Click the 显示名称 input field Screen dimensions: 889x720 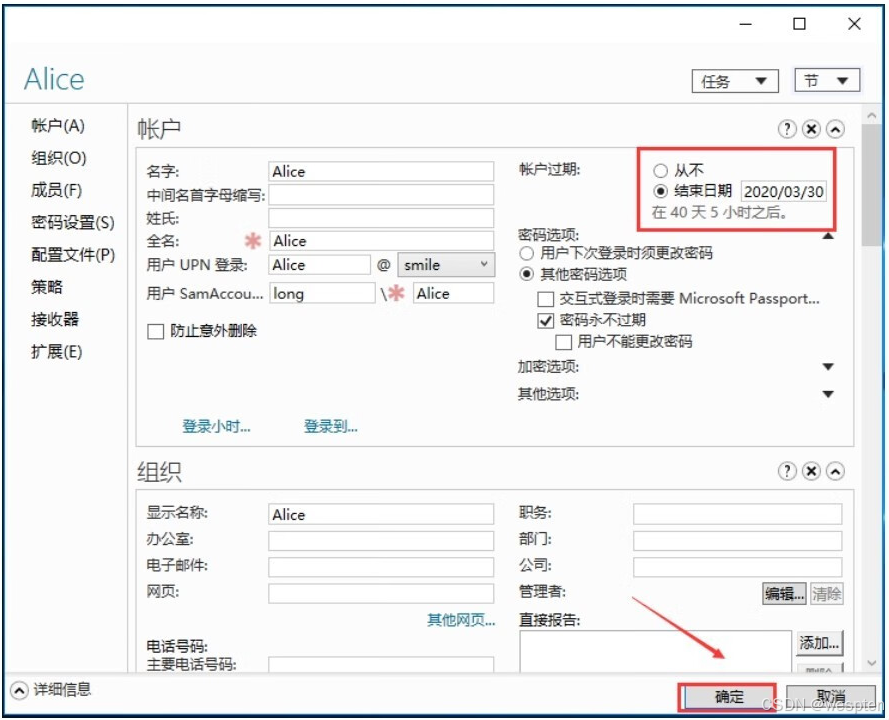(x=381, y=514)
